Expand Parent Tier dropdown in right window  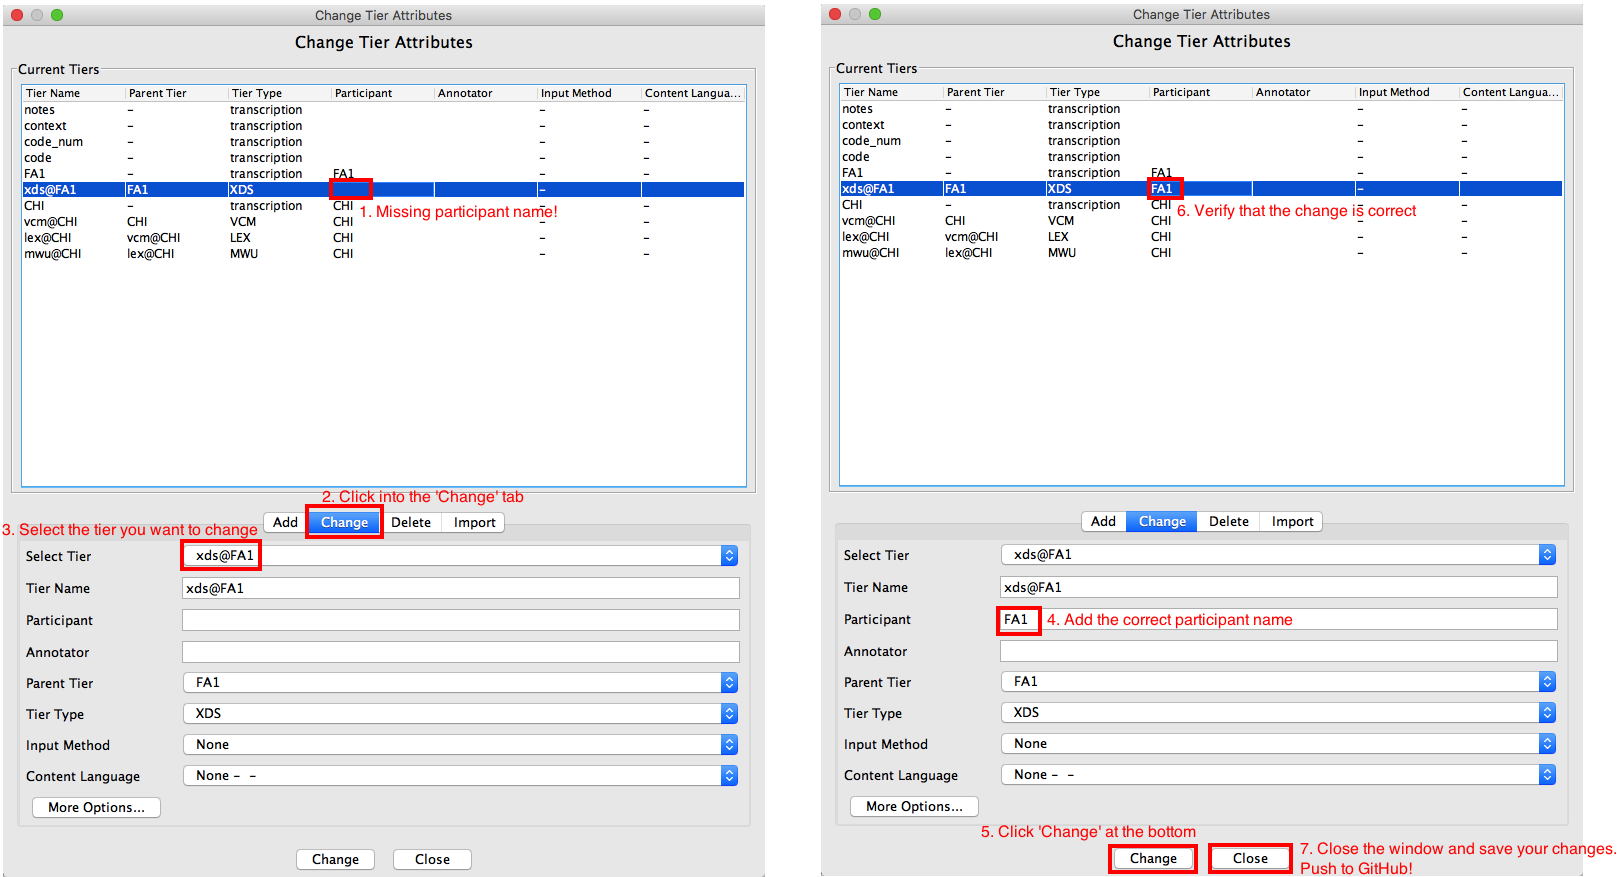pyautogui.click(x=1278, y=682)
